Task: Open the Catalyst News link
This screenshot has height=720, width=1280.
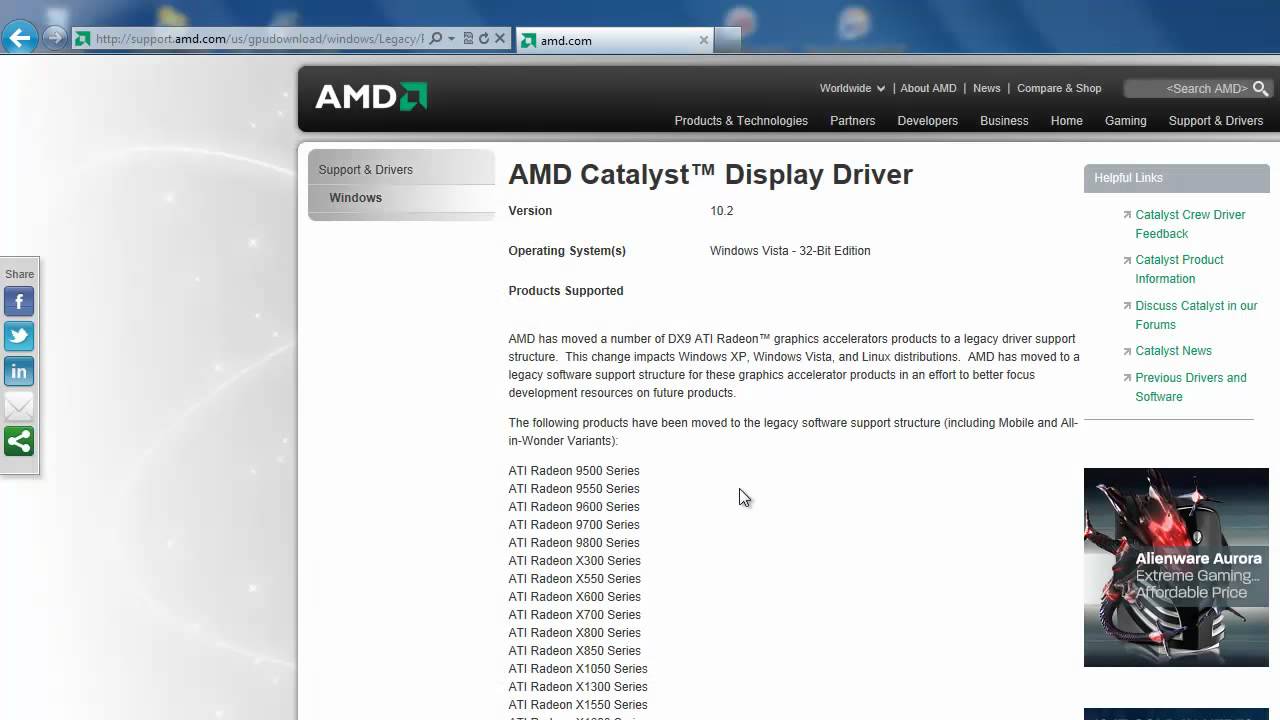Action: point(1173,351)
